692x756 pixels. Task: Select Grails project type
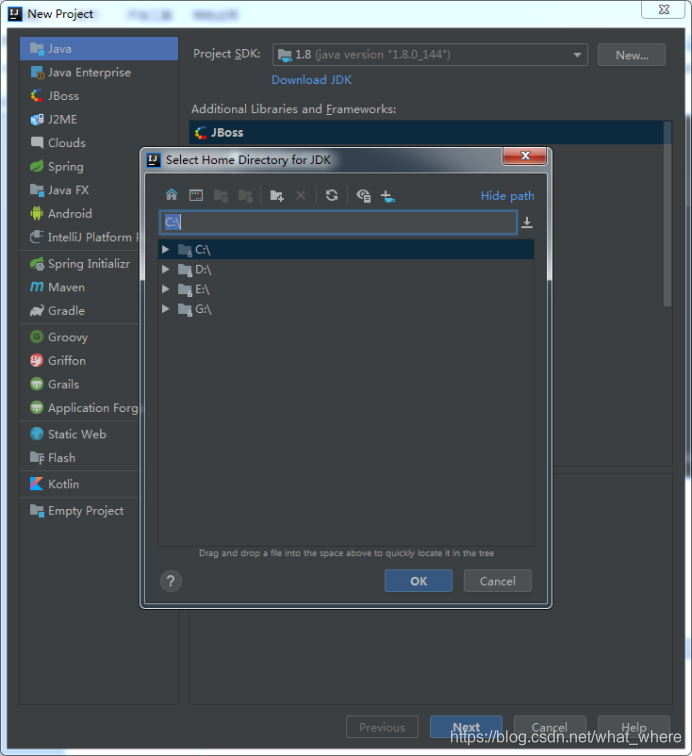point(80,384)
